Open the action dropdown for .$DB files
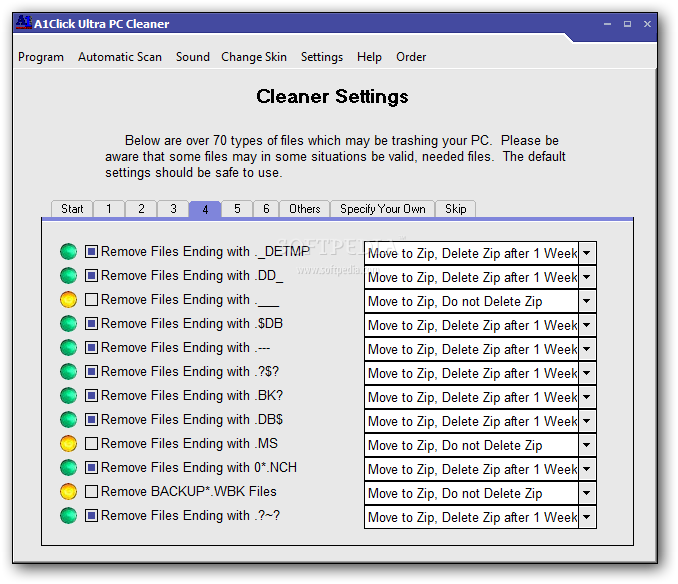678x584 pixels. [587, 325]
